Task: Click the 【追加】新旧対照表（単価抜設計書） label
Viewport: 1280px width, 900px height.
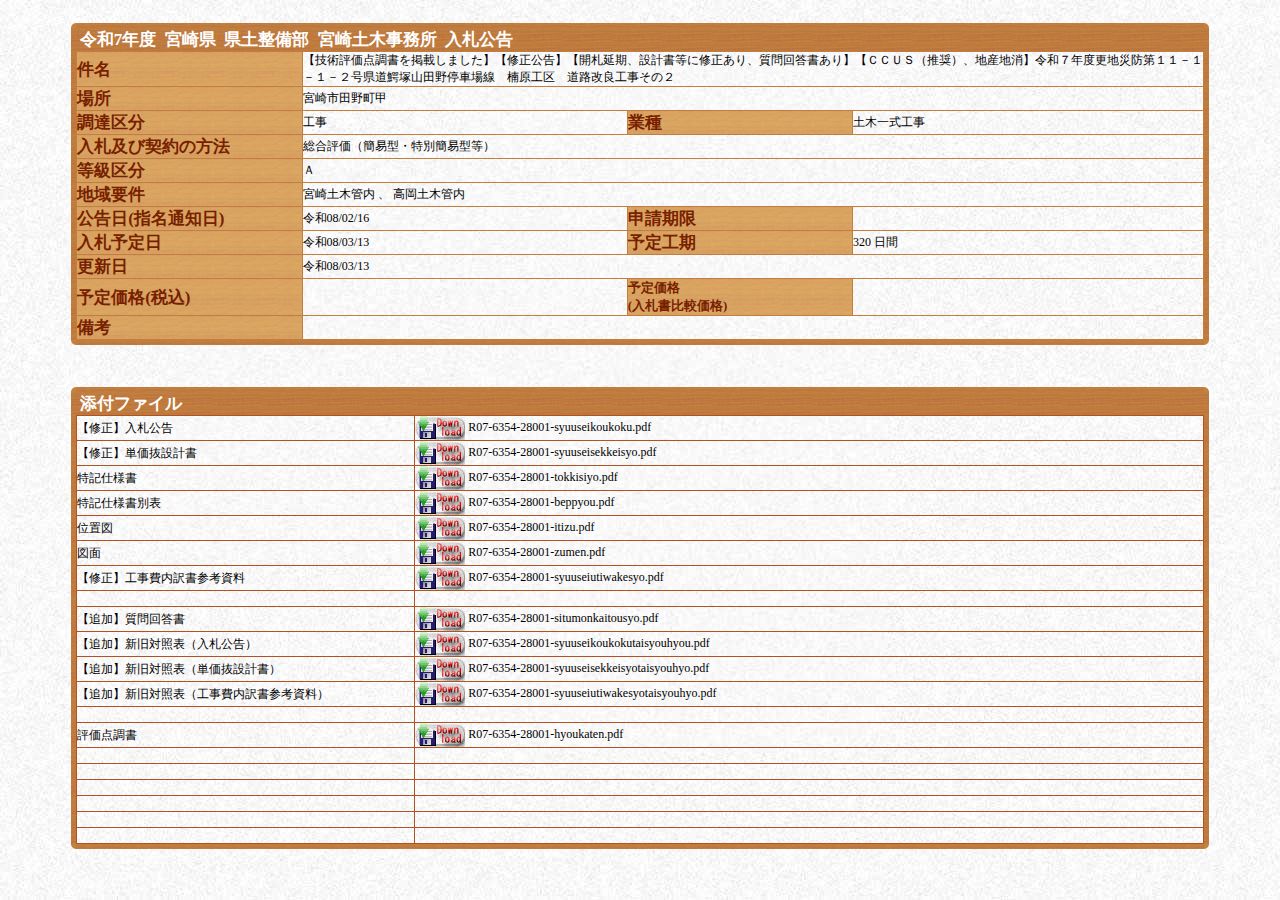Action: click(179, 669)
